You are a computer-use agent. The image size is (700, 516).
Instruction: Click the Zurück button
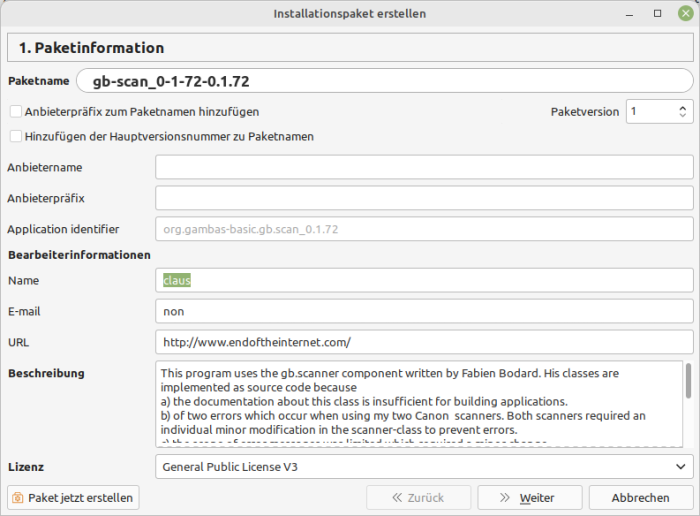click(x=418, y=497)
